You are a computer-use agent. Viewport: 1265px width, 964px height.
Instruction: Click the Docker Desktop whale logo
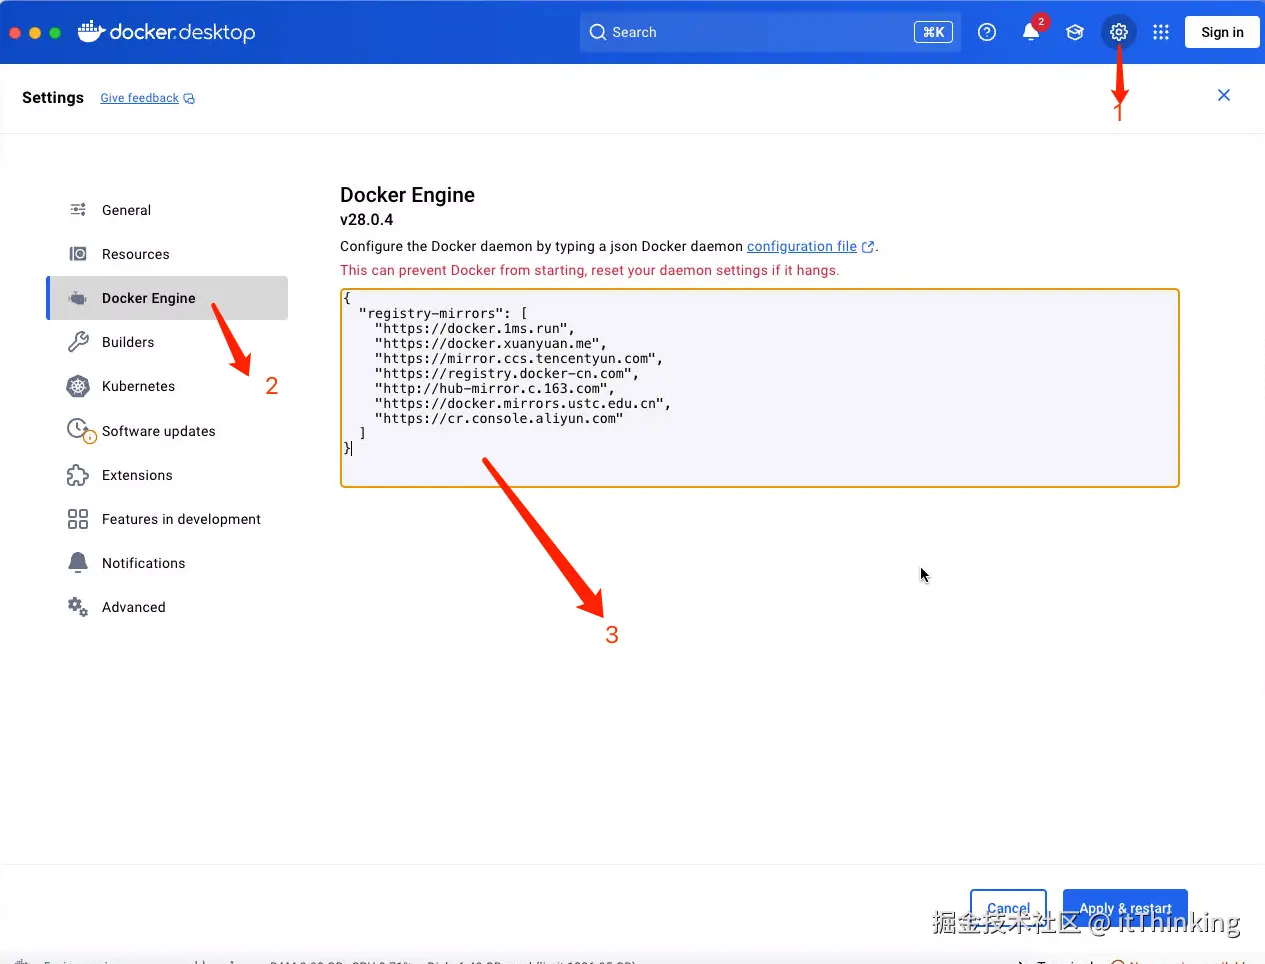tap(91, 31)
